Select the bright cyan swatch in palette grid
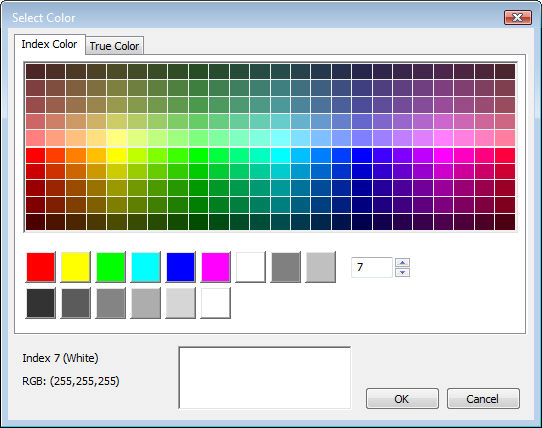542x428 pixels. click(x=280, y=155)
